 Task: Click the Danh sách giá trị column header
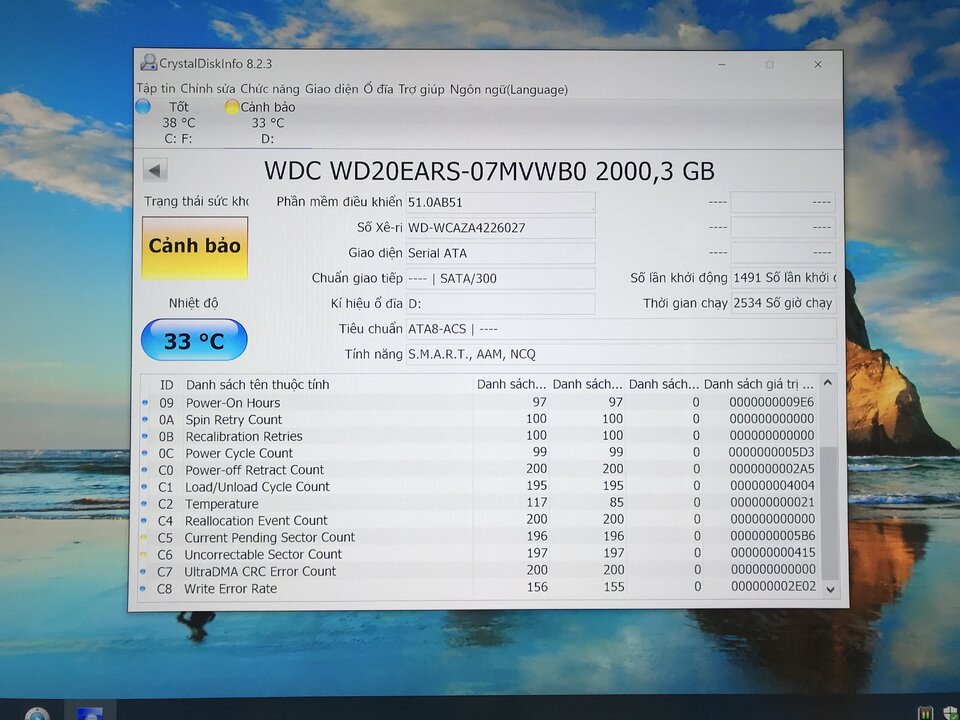(759, 384)
